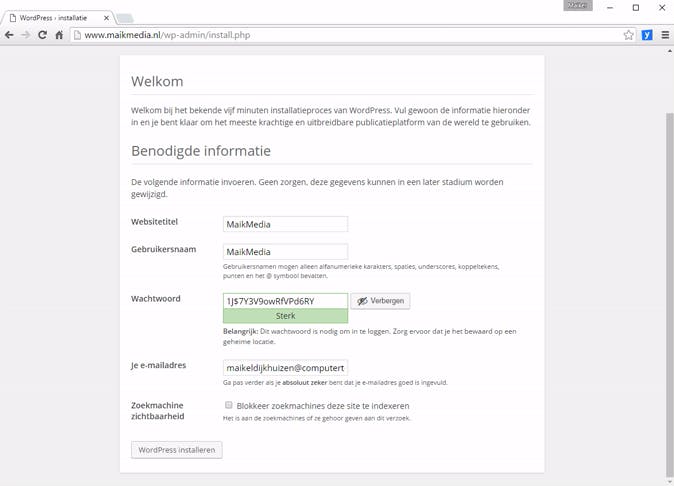The width and height of the screenshot is (674, 486).
Task: Click the Chrome user profile badge
Action: click(578, 6)
